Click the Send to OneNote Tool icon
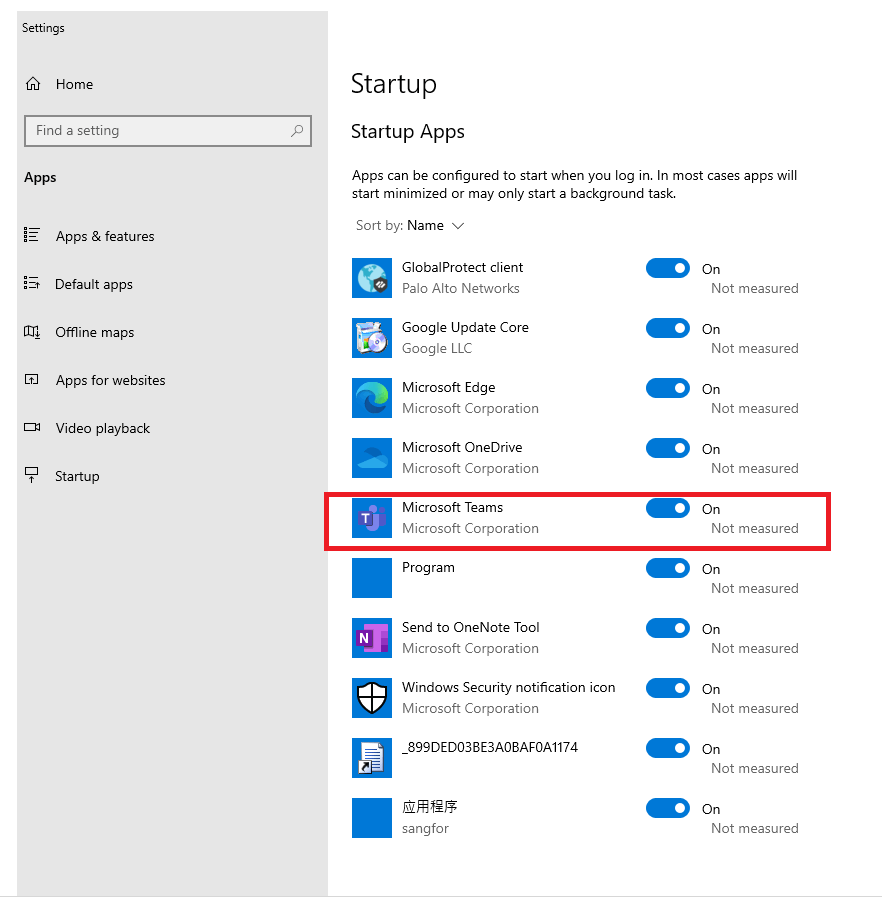 click(x=372, y=638)
